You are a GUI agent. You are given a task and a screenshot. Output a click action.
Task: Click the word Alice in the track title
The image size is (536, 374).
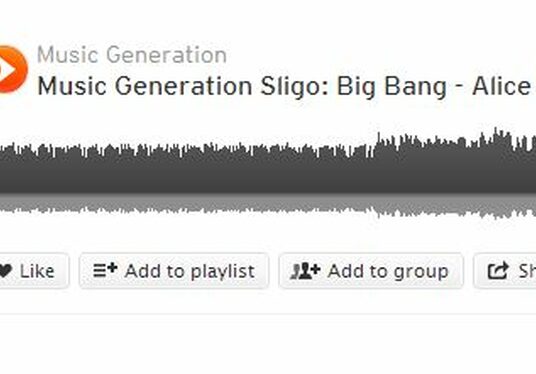point(501,86)
